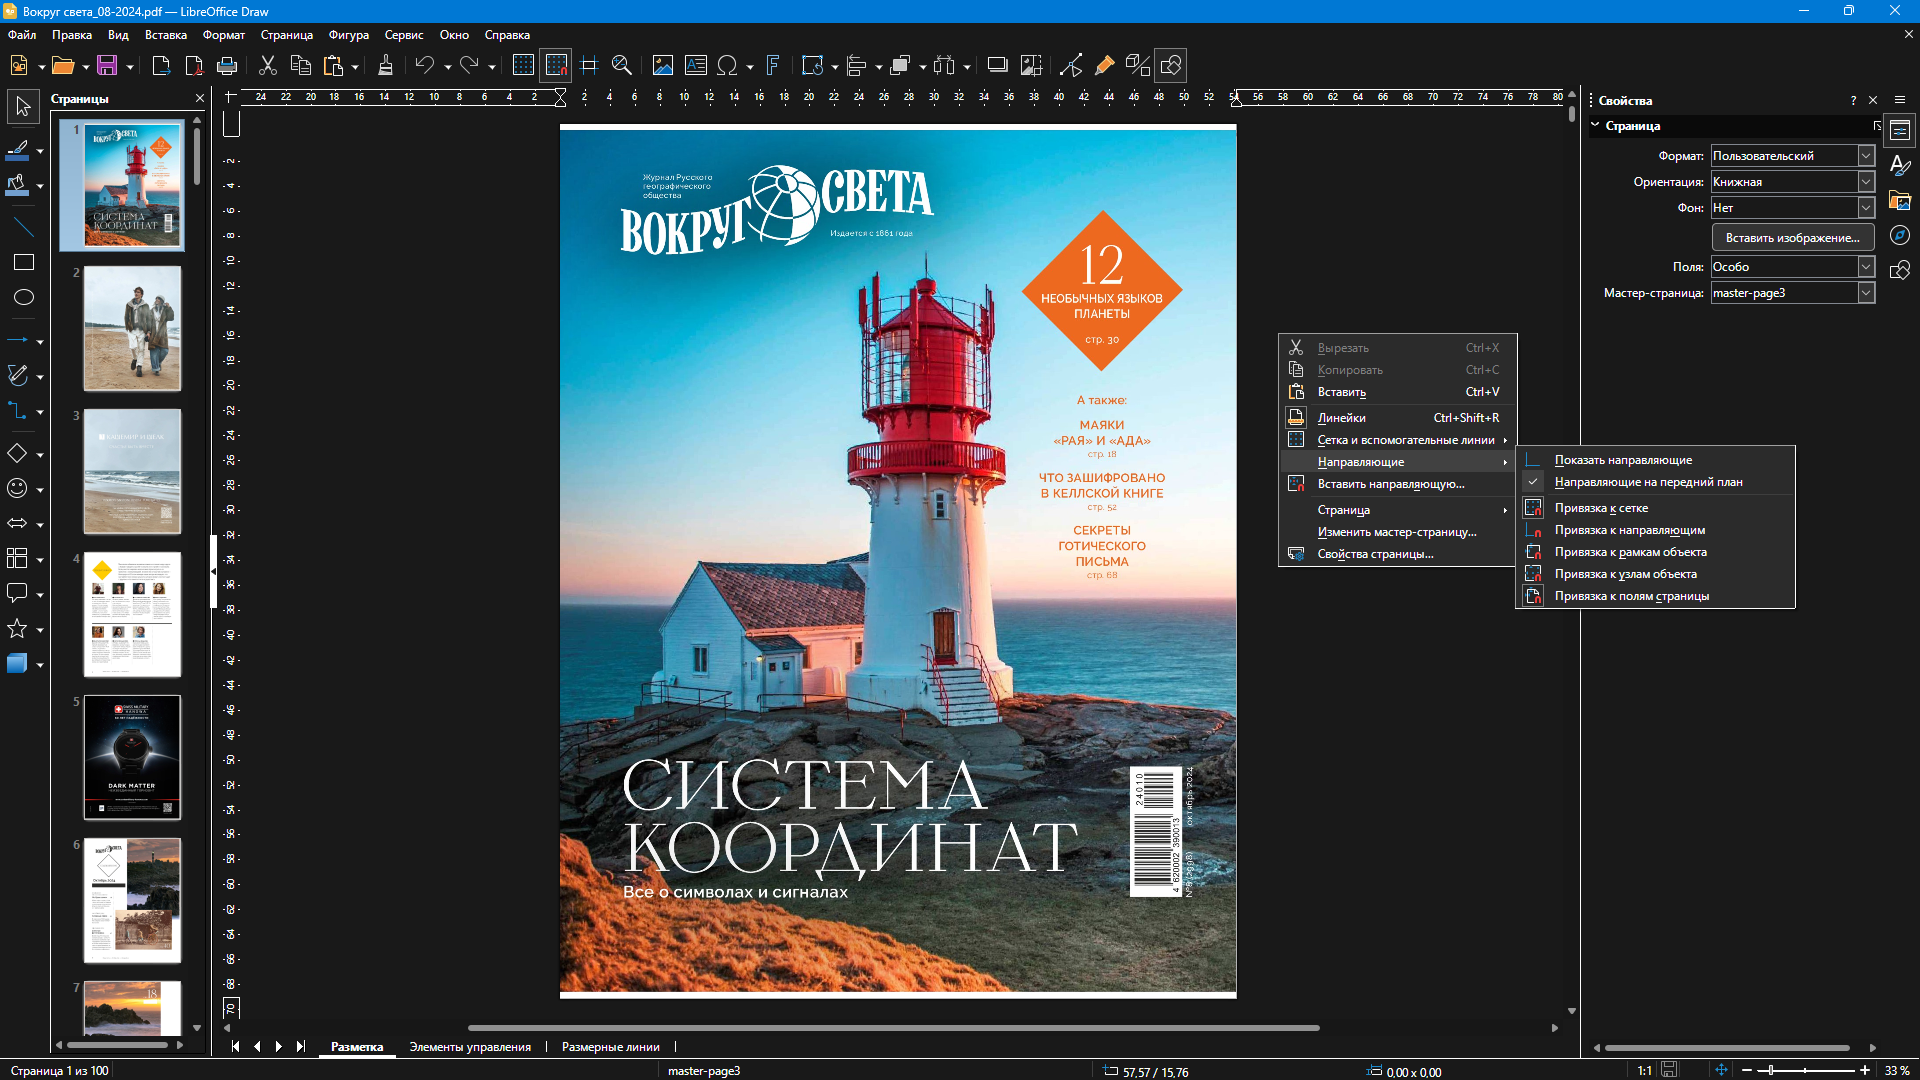Open the Gallery sidebar panel icon
1920x1080 pixels.
(x=1900, y=200)
